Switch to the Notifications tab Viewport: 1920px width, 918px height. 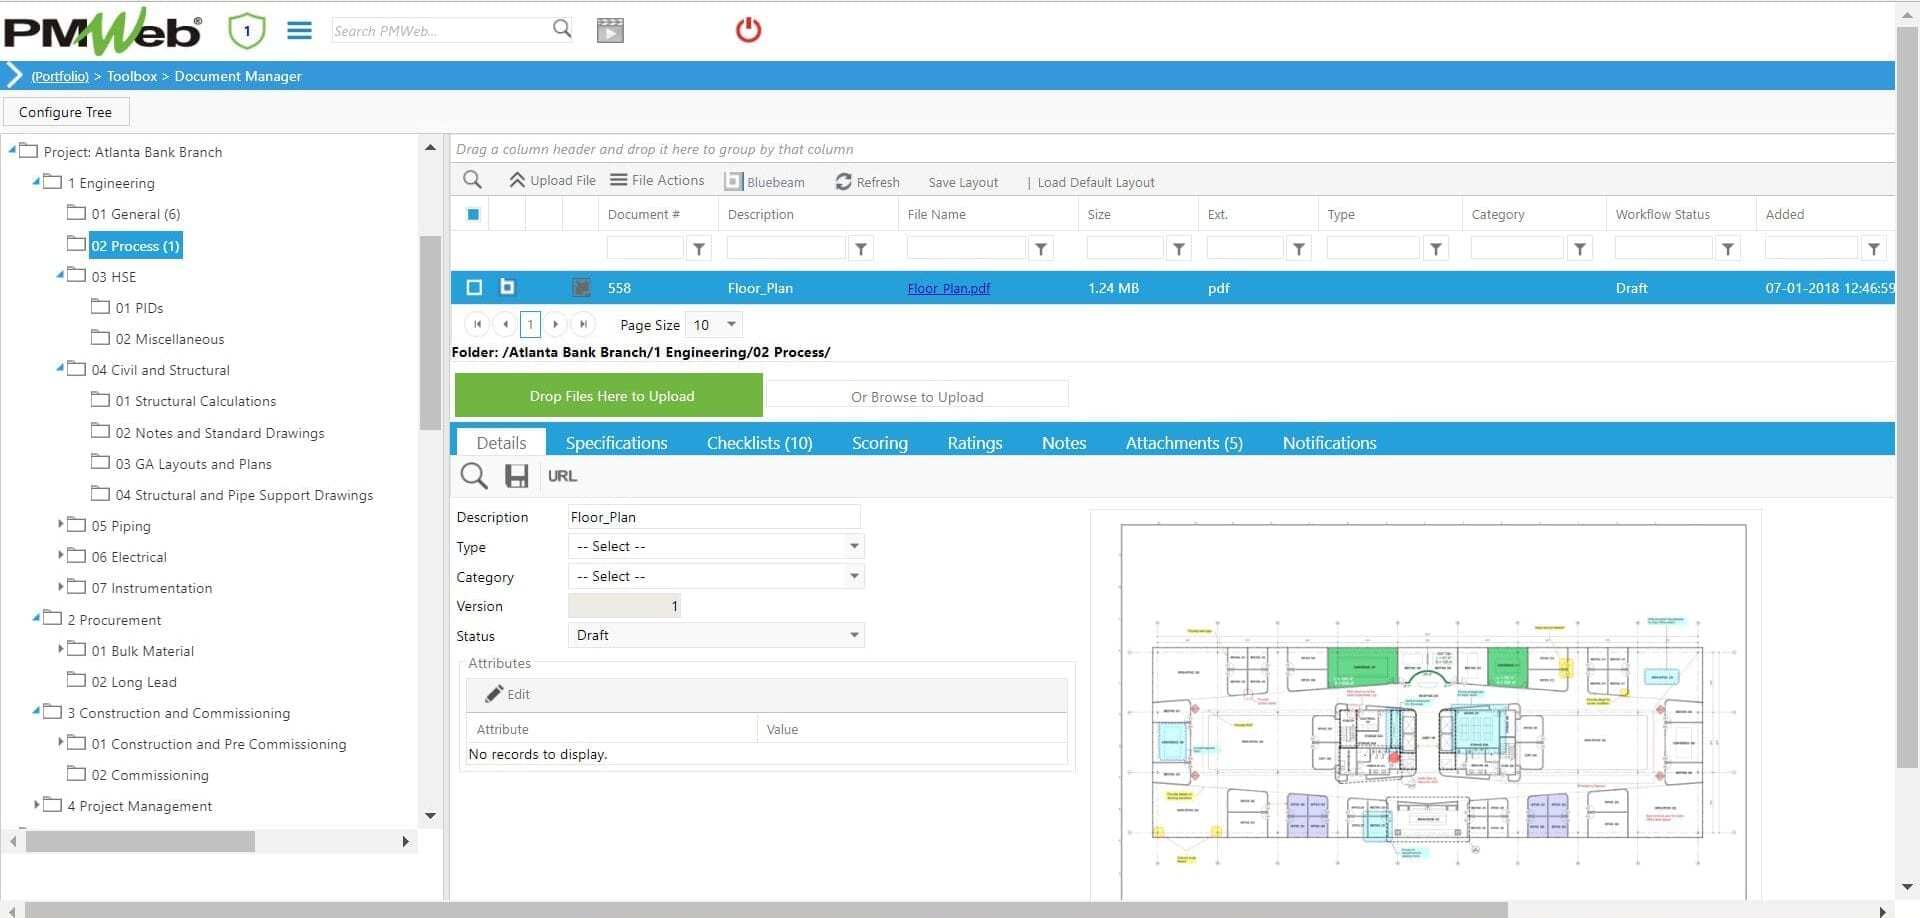1329,443
